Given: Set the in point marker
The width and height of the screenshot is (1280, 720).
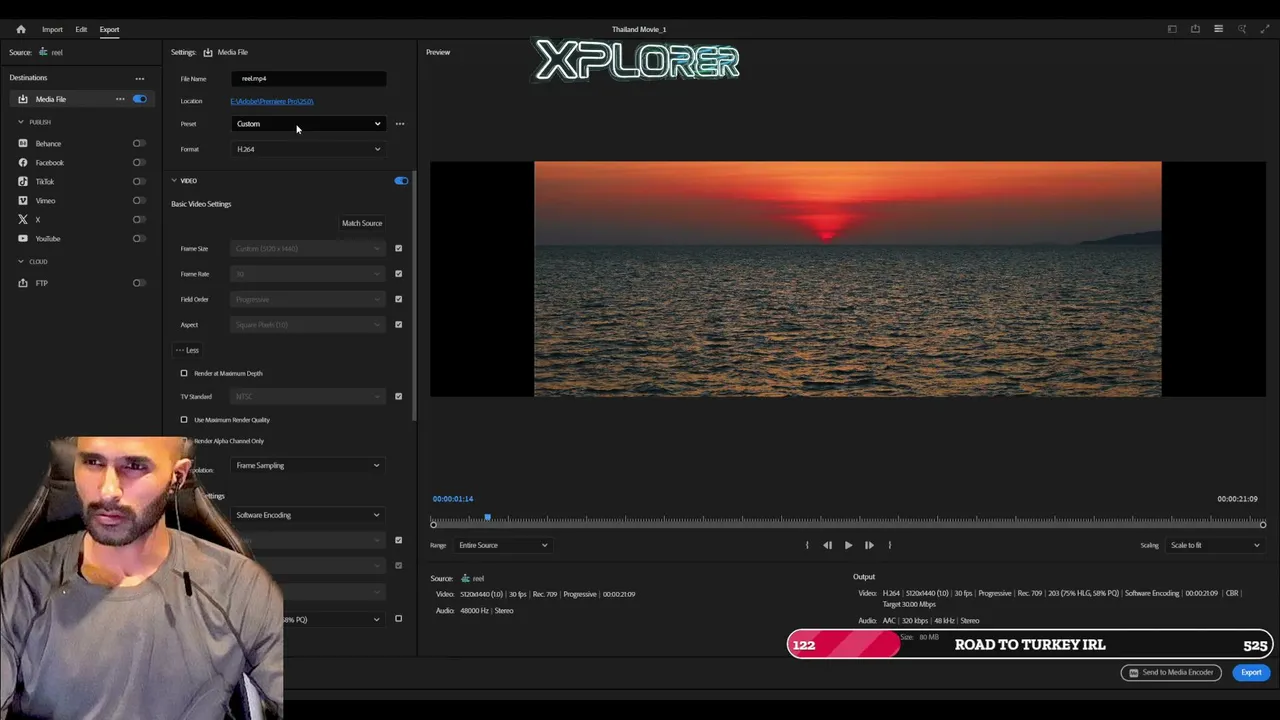Looking at the screenshot, I should [x=807, y=545].
